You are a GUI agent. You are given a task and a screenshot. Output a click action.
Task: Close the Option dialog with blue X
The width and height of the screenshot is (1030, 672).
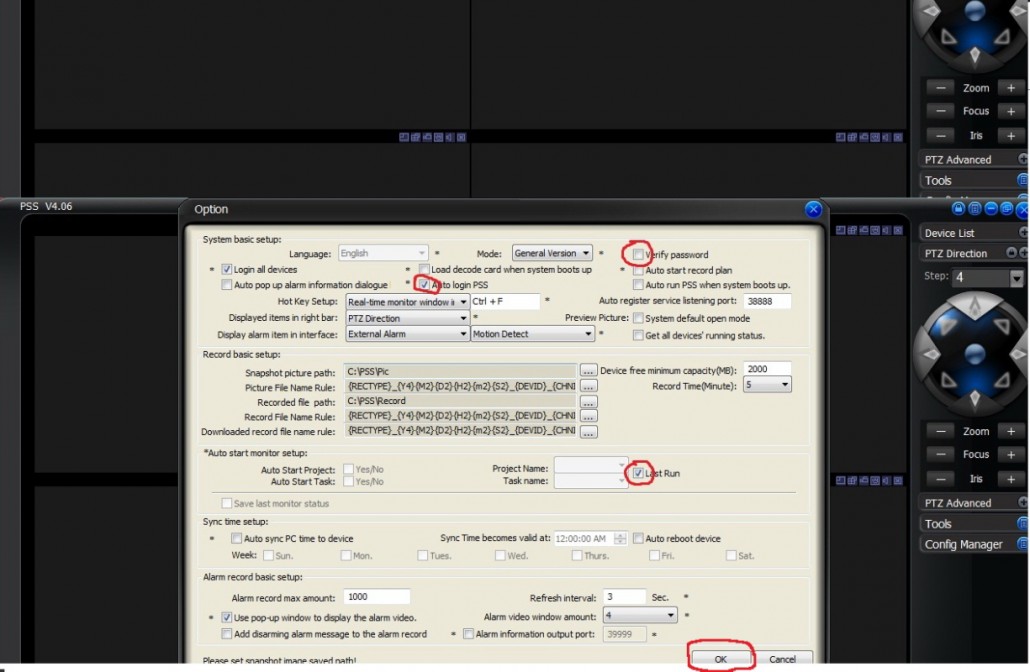pyautogui.click(x=813, y=209)
